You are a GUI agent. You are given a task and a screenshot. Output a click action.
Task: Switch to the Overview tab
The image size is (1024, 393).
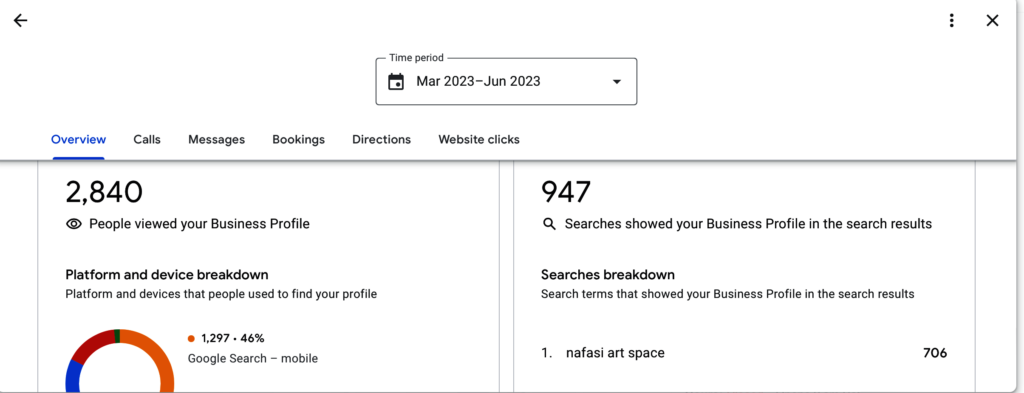click(x=78, y=139)
